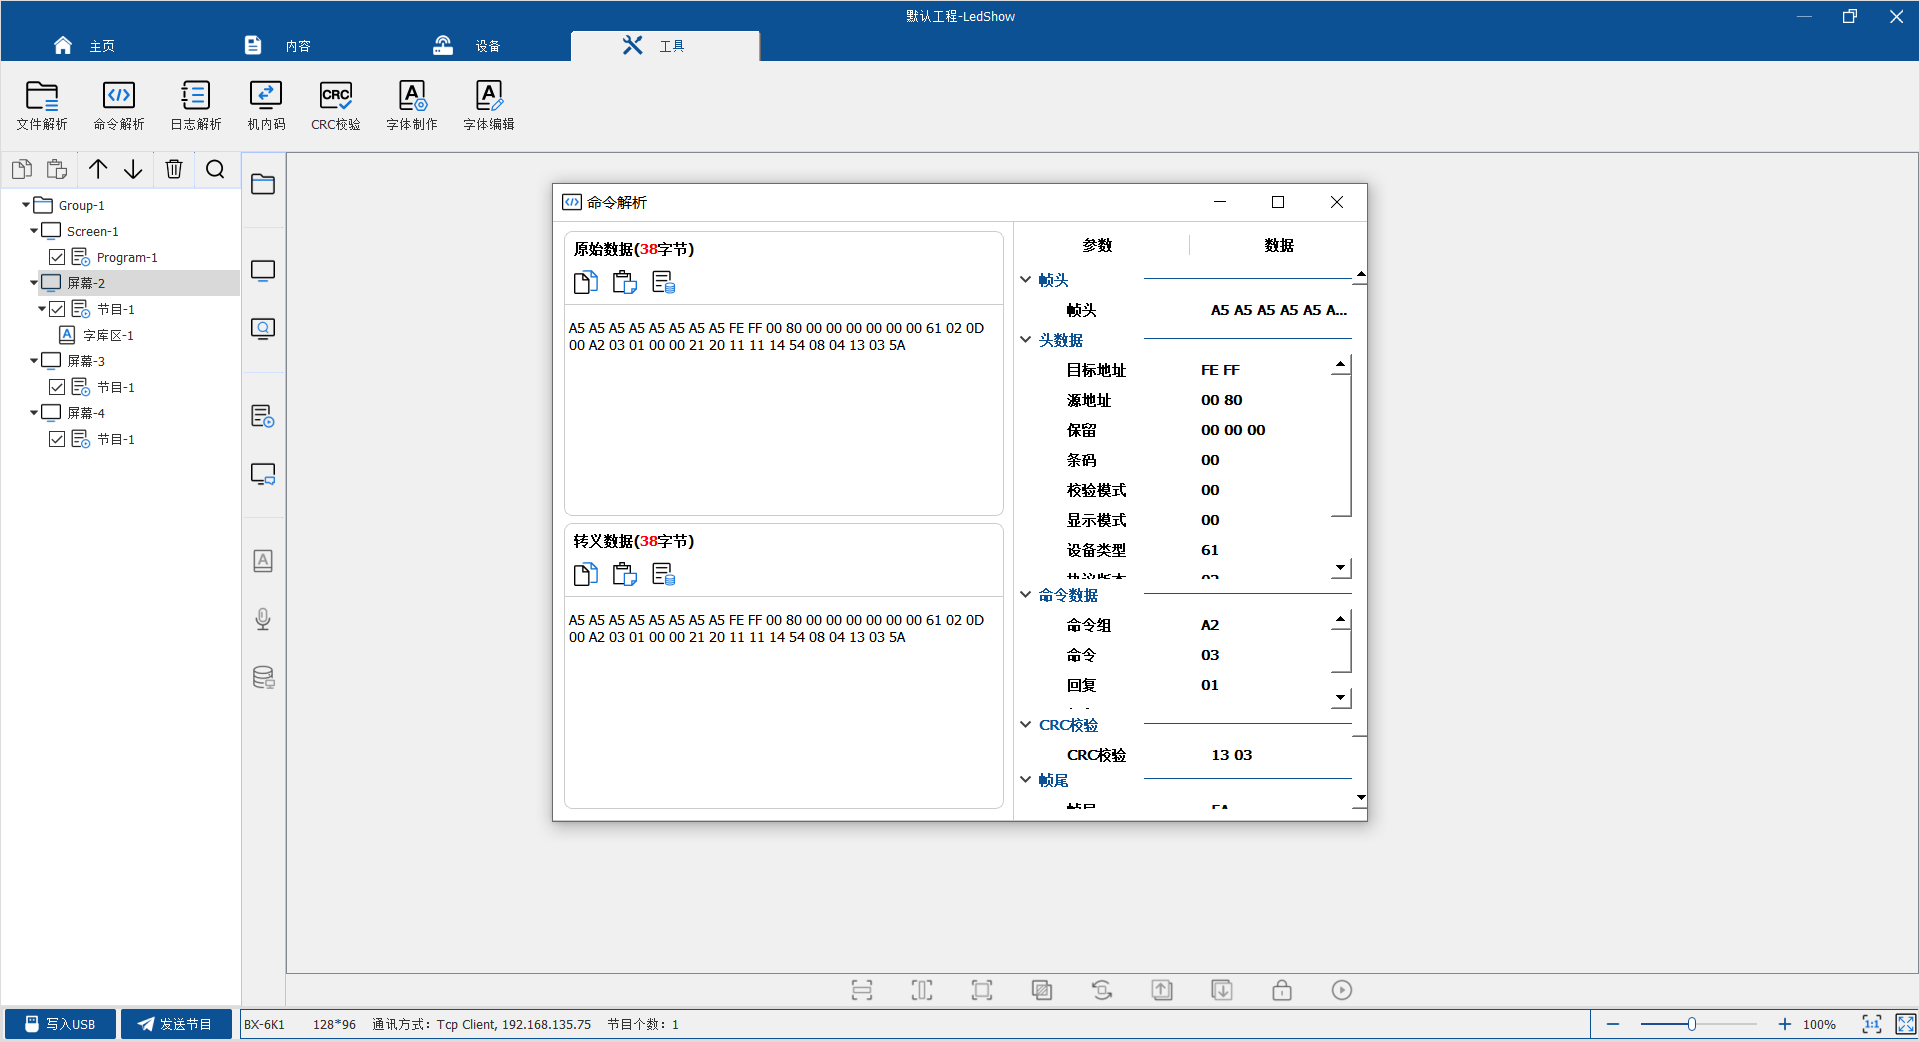Viewport: 1920px width, 1042px height.
Task: Collapse the 帧头 section
Action: (x=1026, y=280)
